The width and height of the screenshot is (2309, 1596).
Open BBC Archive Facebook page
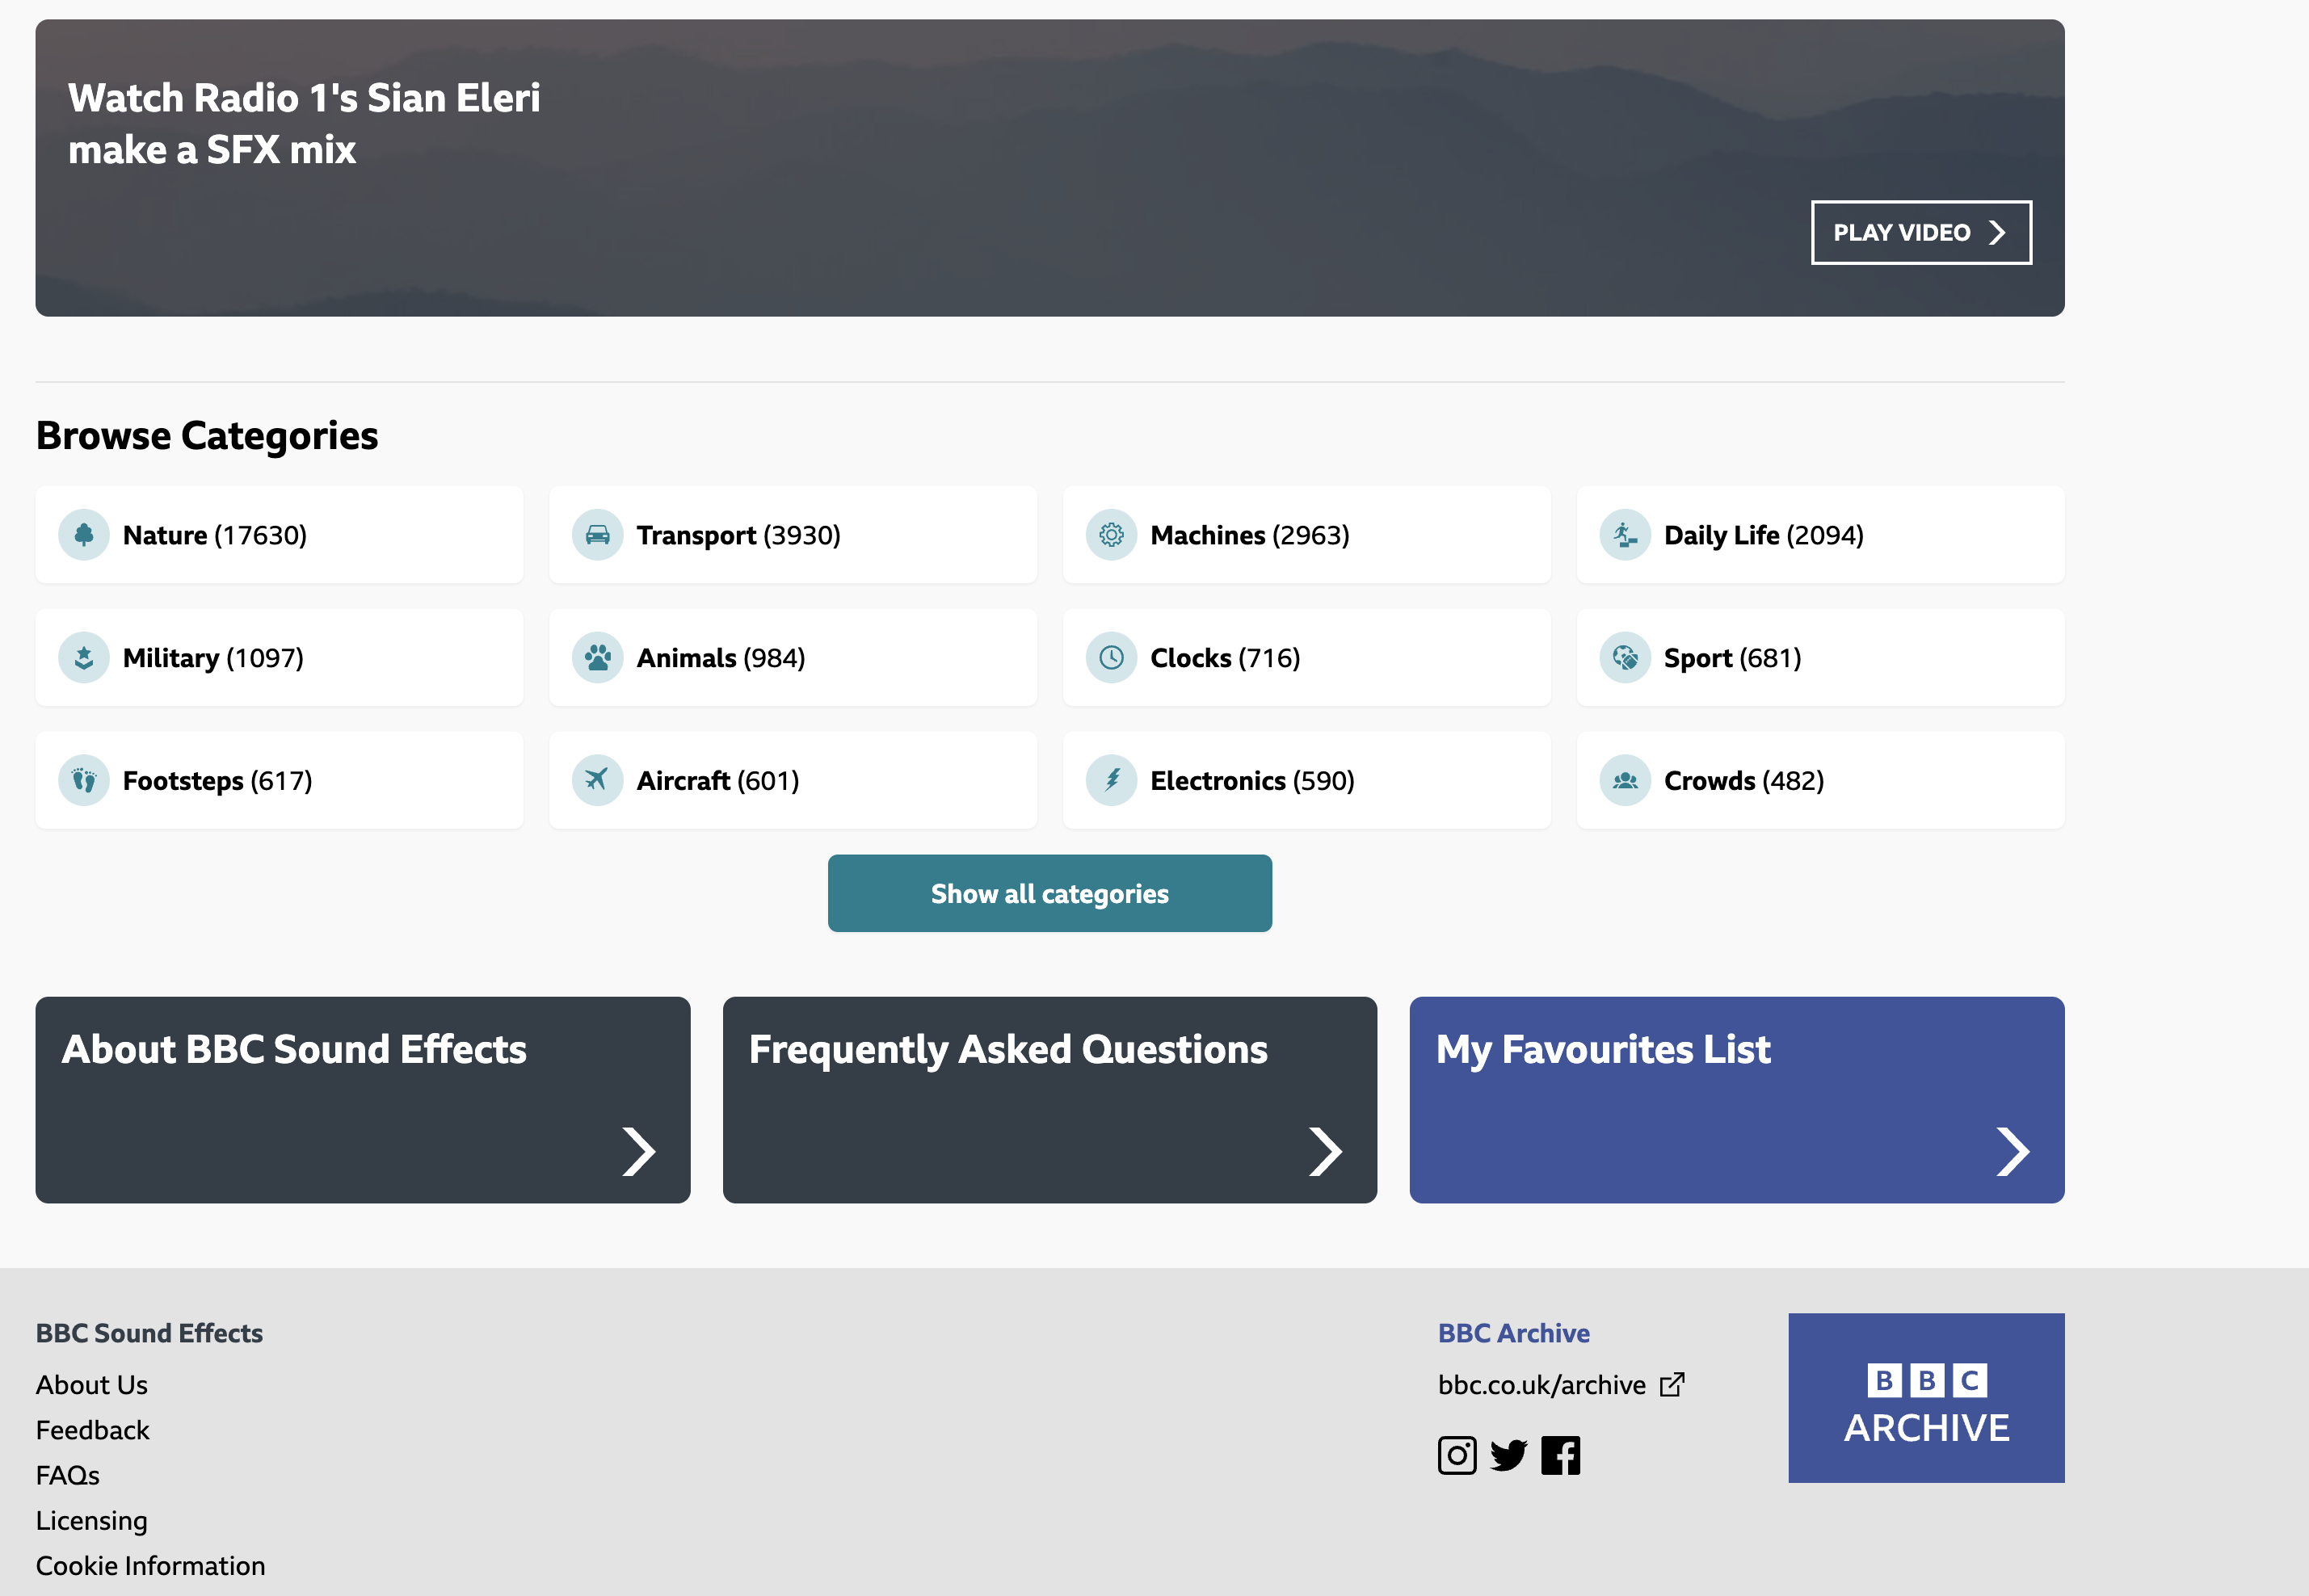click(x=1561, y=1455)
